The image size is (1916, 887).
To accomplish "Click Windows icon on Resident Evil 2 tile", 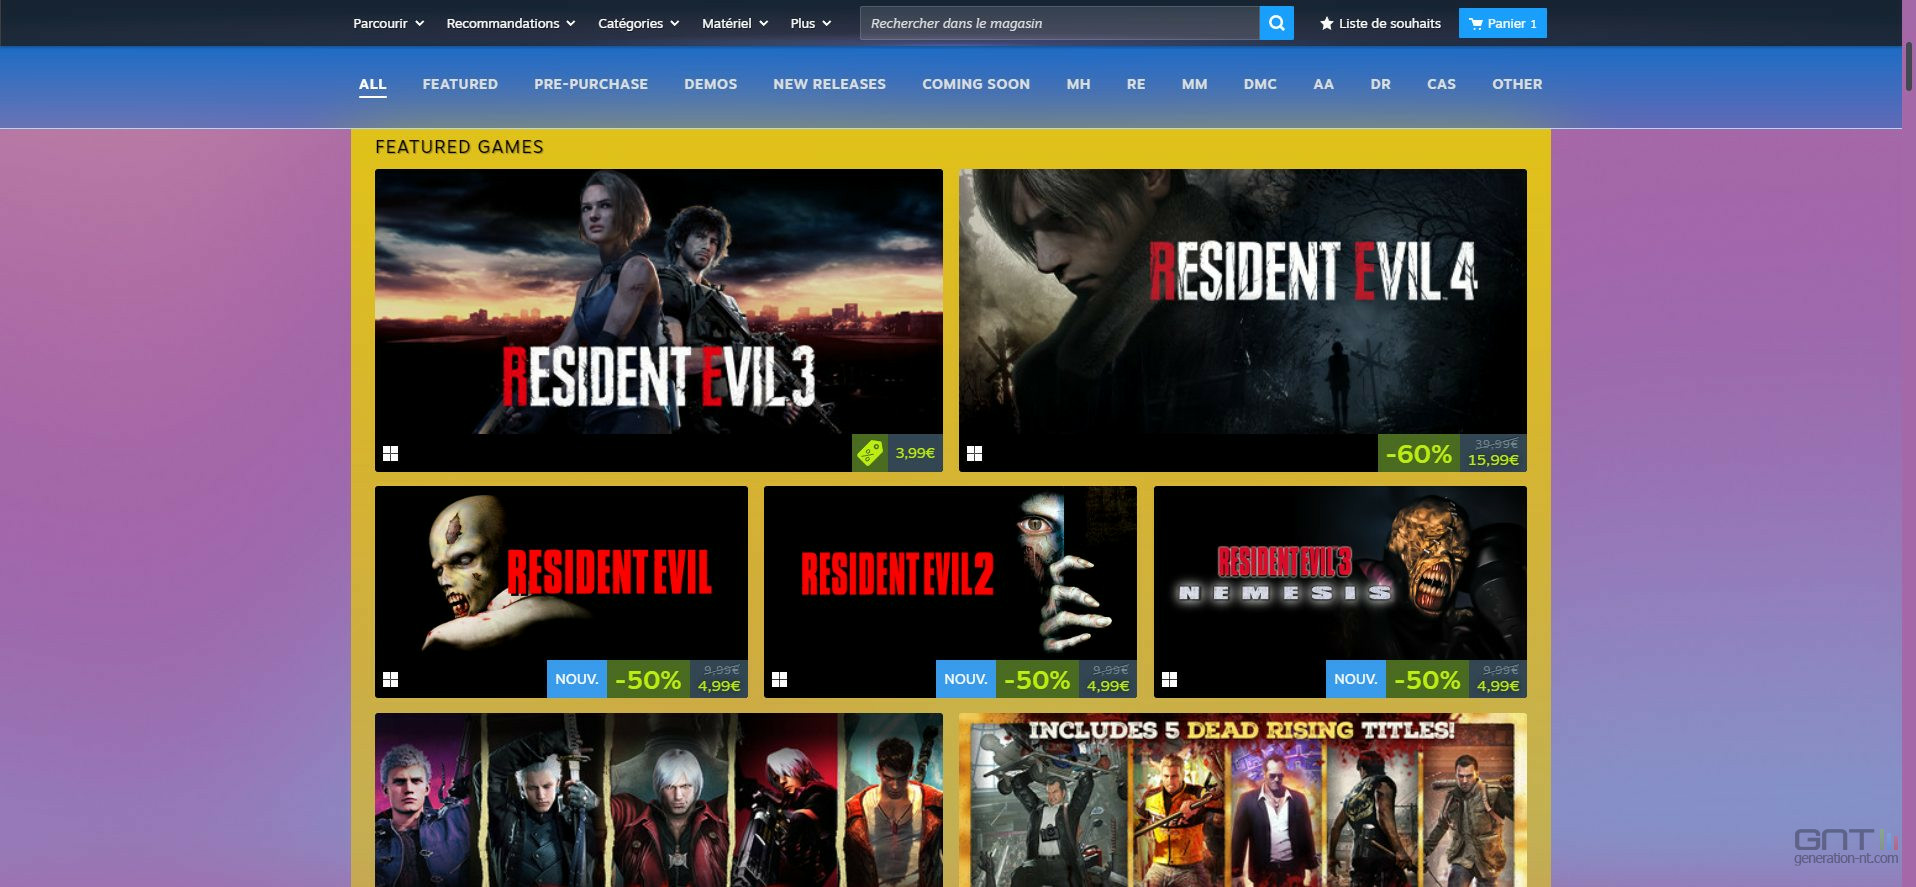I will pyautogui.click(x=780, y=679).
